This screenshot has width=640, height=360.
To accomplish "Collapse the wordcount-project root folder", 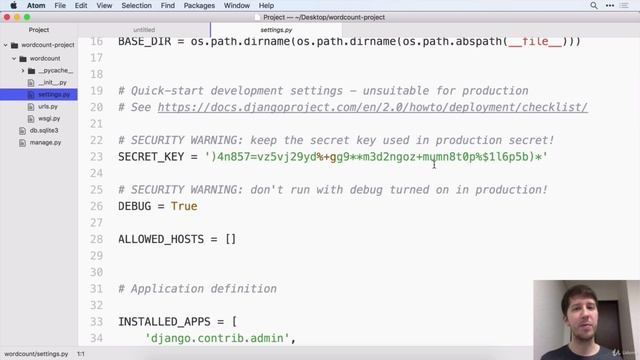I will coord(6,45).
